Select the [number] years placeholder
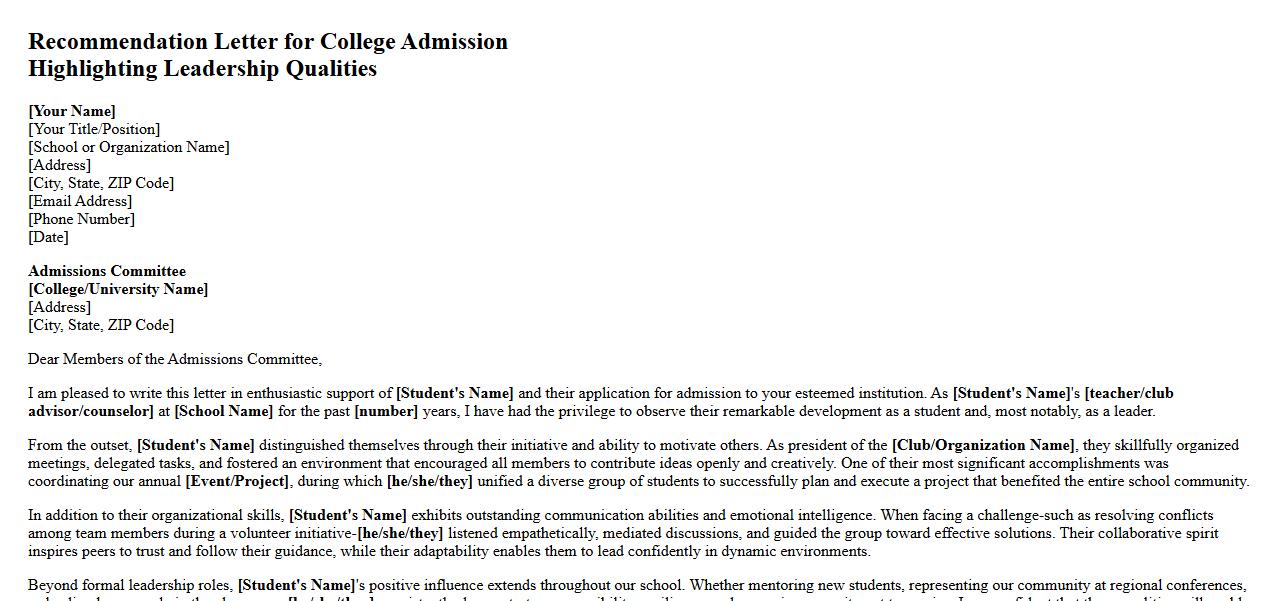Viewport: 1278px width, 601px height. click(385, 411)
